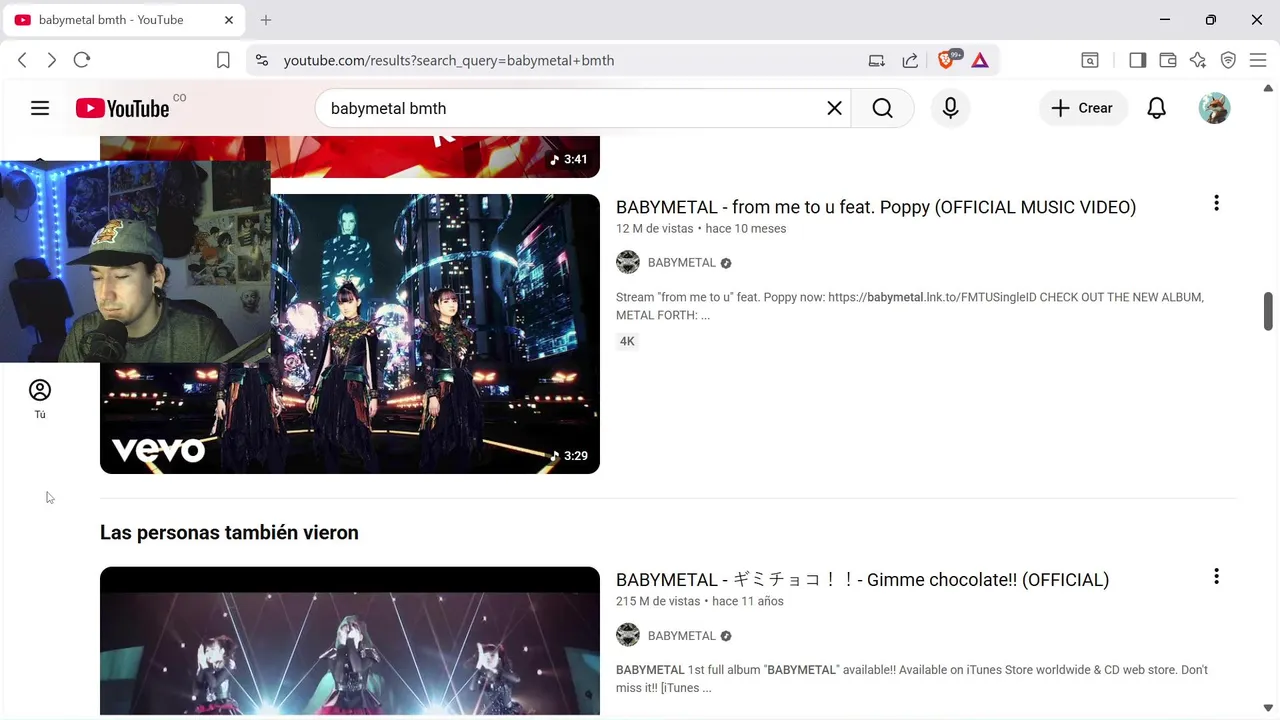Open the Tú sidebar section
Viewport: 1280px width, 720px height.
click(x=40, y=398)
